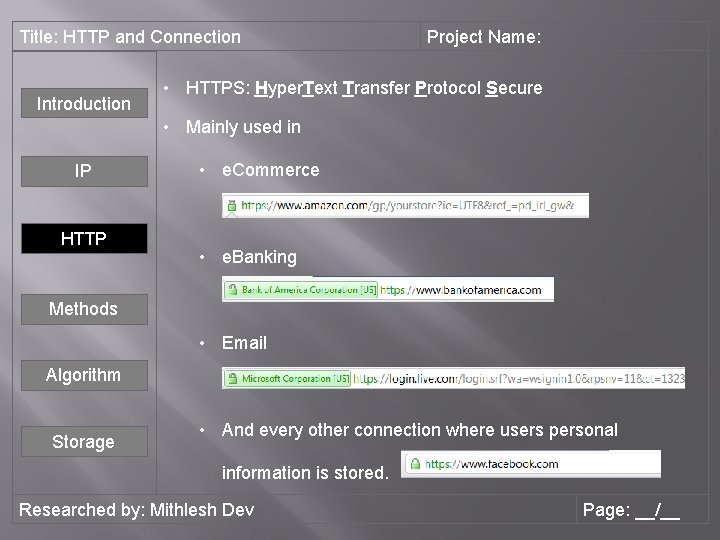Click 'And every other connection where users personal' text
The image size is (720, 540).
coord(420,430)
